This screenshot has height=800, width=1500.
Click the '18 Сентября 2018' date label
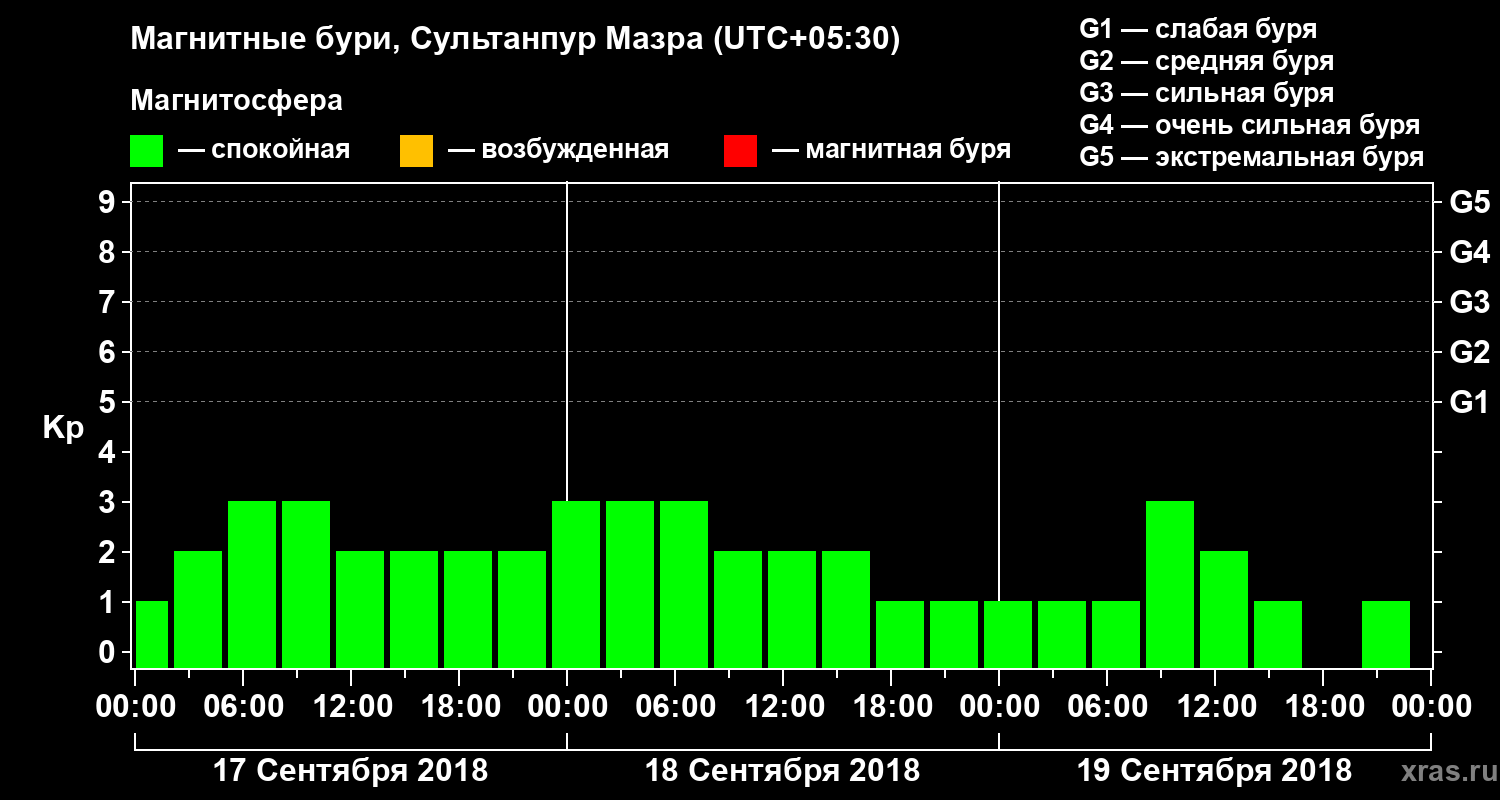click(782, 771)
